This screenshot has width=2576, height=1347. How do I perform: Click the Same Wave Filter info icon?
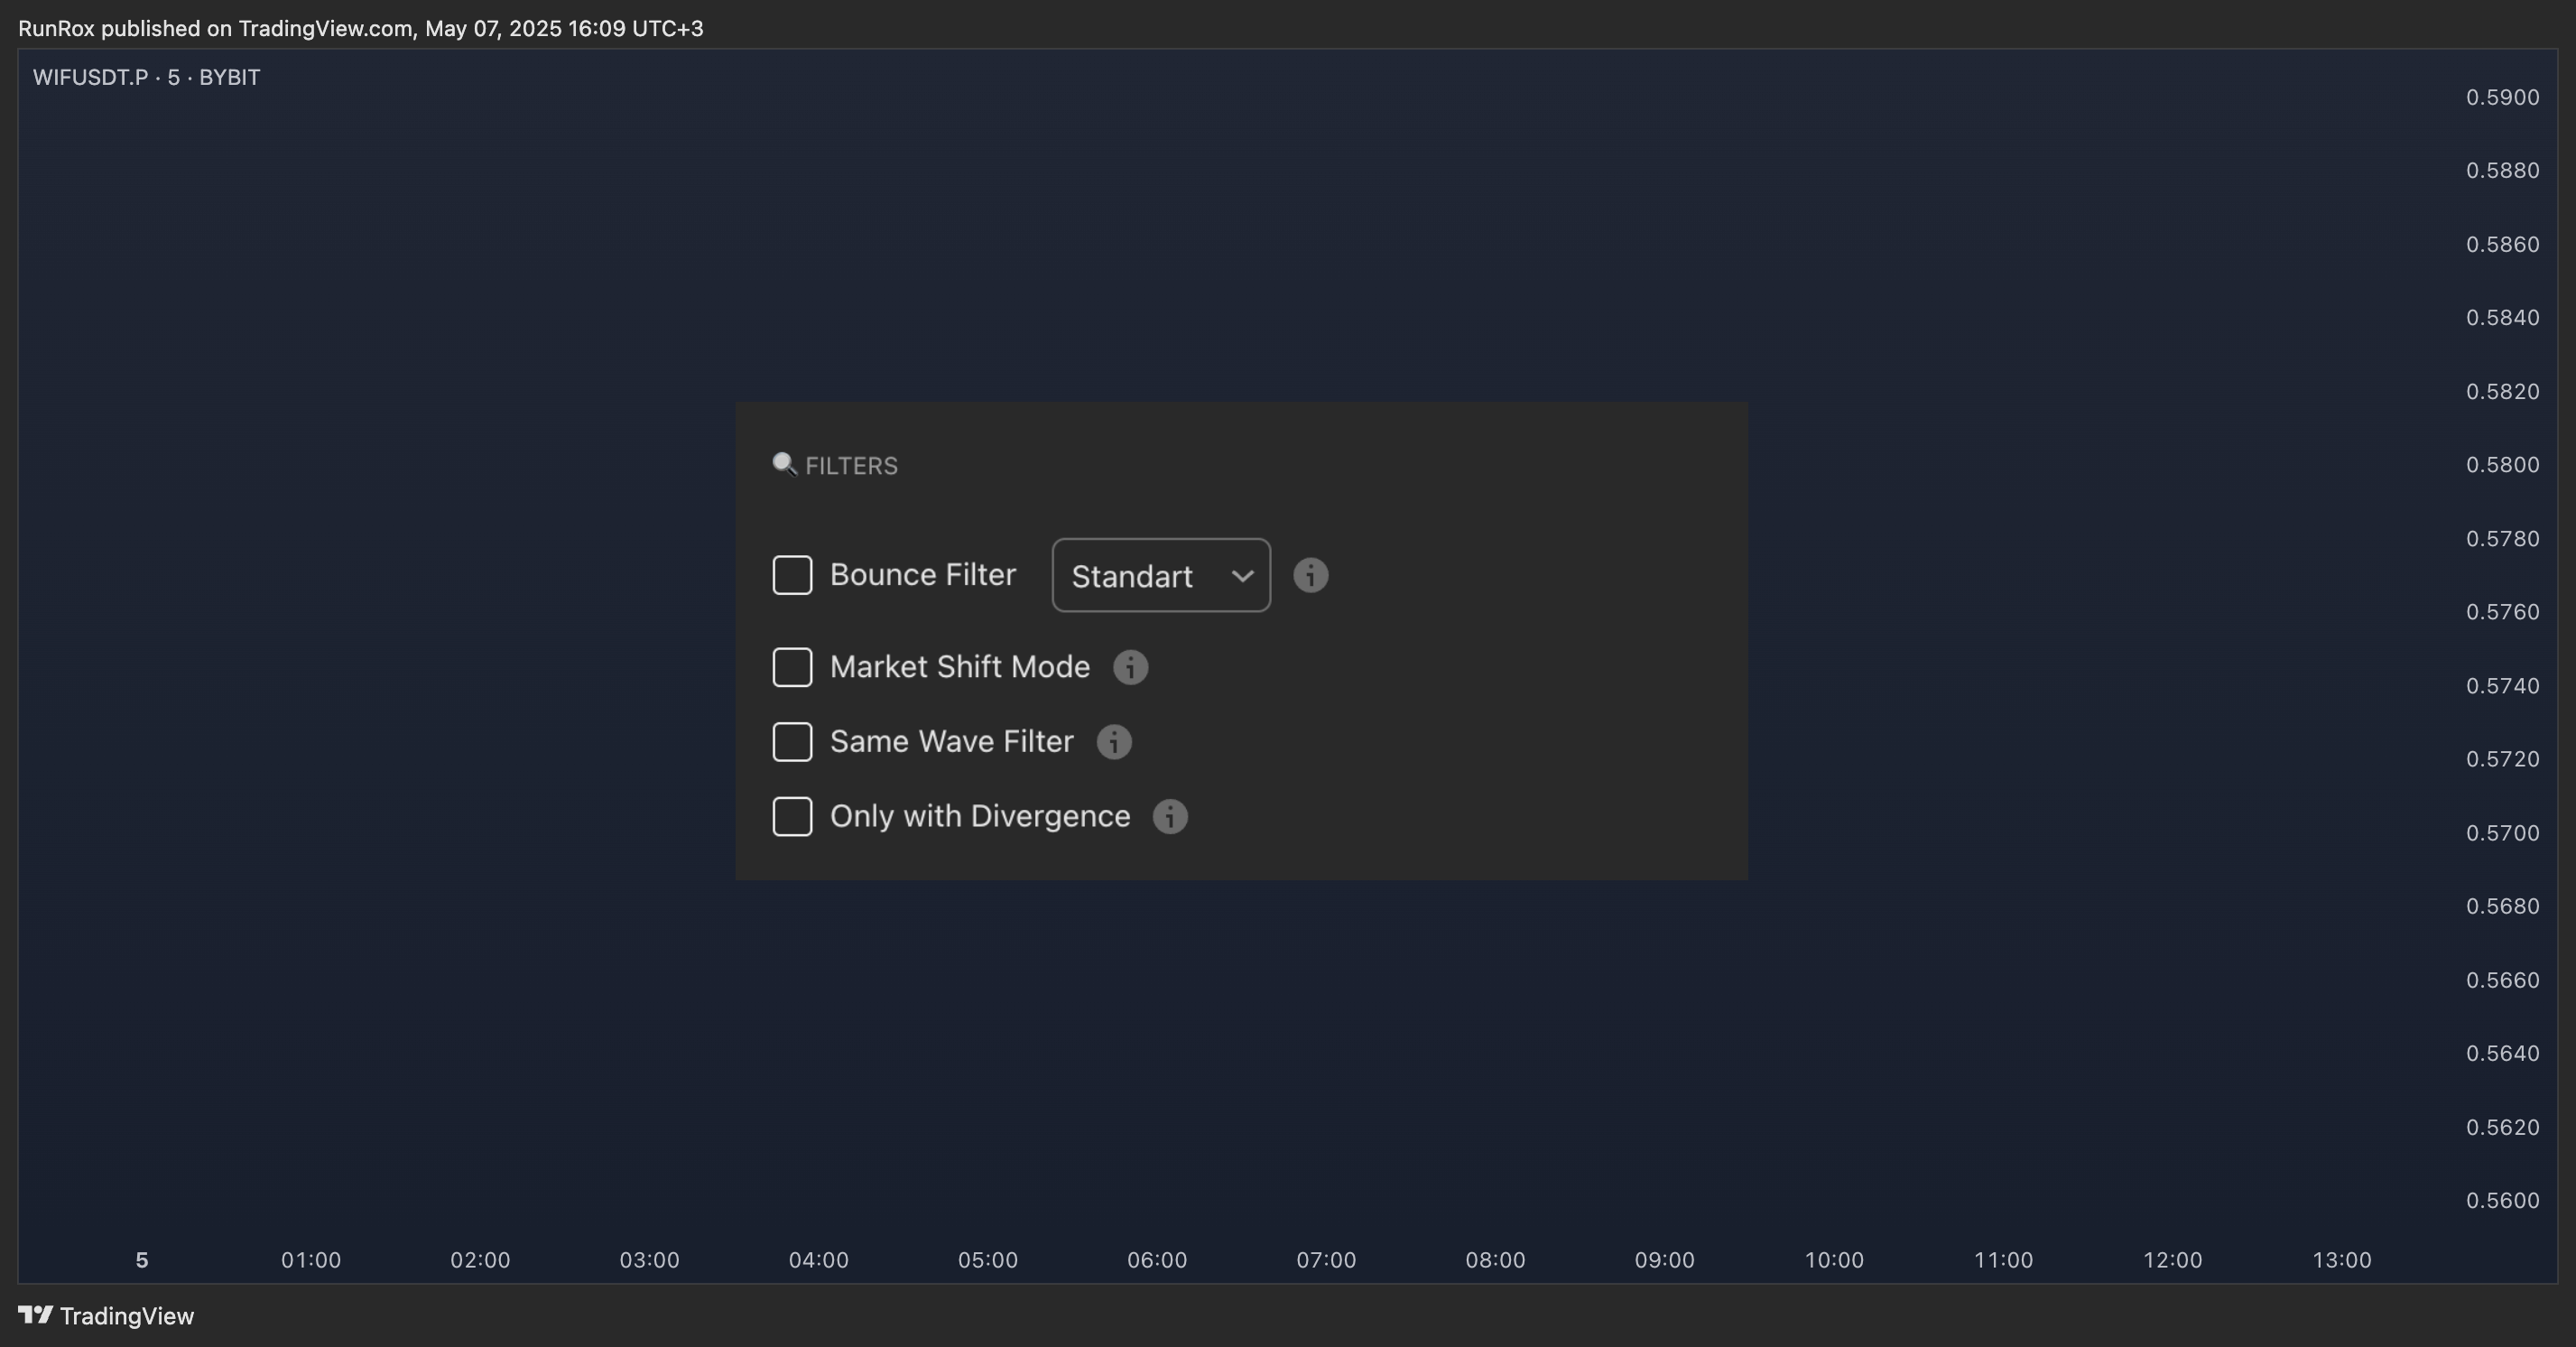click(1113, 742)
